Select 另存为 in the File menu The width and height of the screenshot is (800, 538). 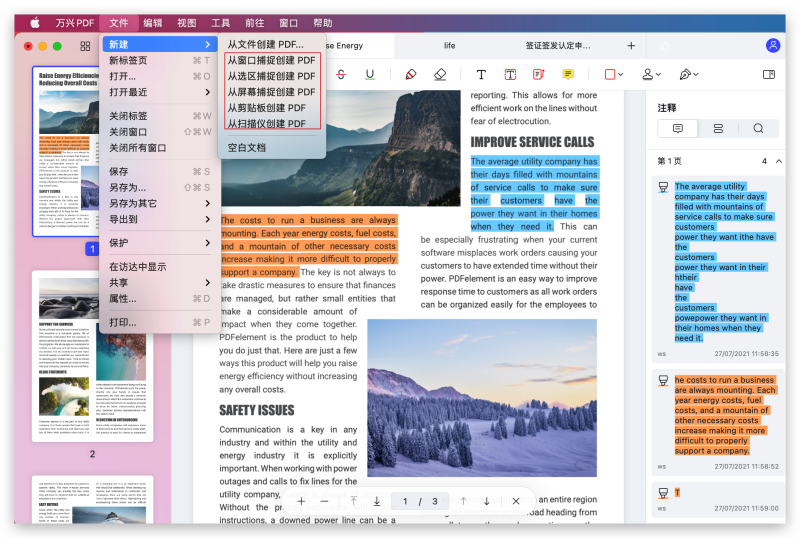pyautogui.click(x=128, y=187)
